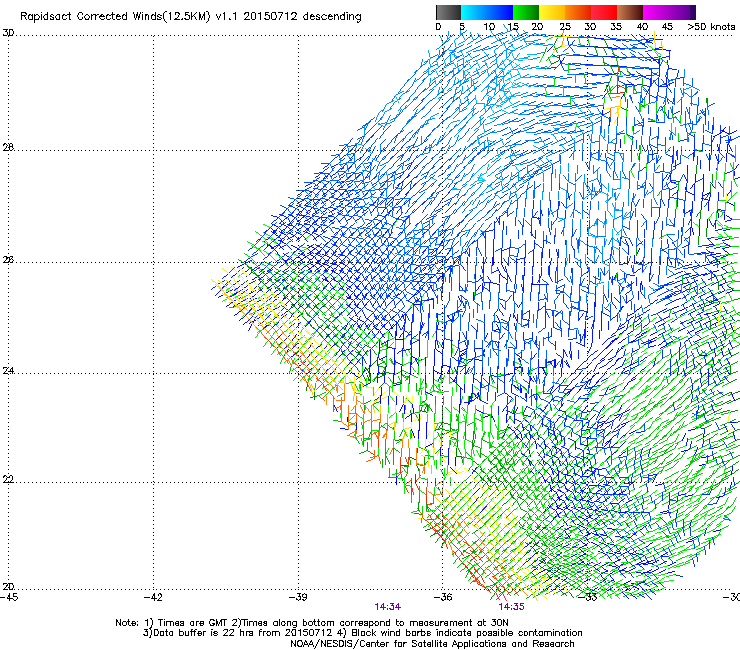Click the orange 25–30 knots color bar segment
Screen dimensions: 740x650
578,12
